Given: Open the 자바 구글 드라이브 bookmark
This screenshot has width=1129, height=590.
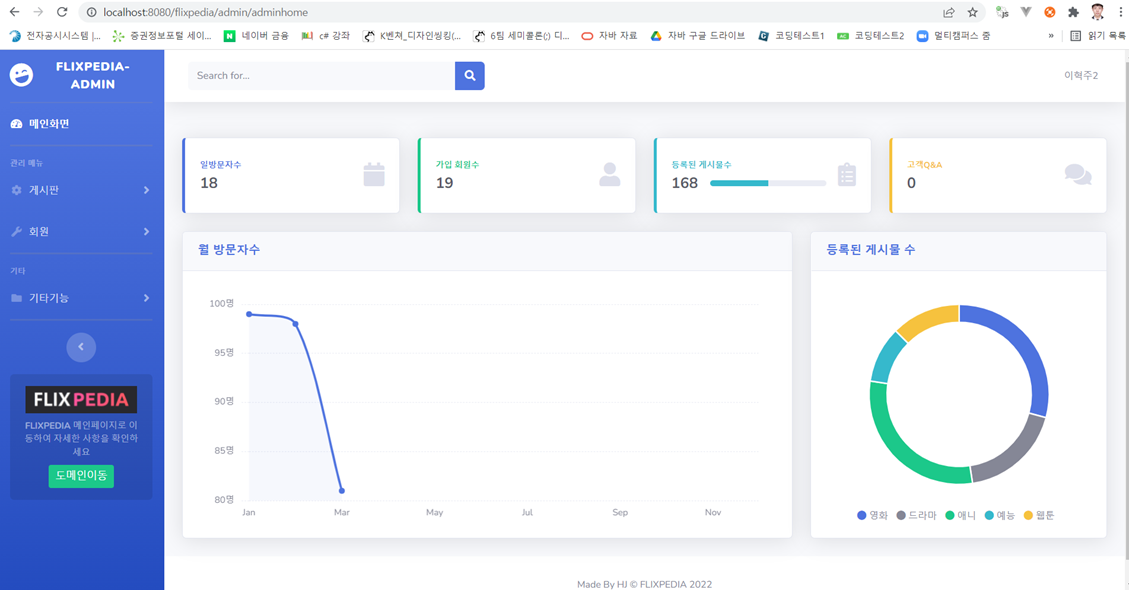Looking at the screenshot, I should 697,35.
